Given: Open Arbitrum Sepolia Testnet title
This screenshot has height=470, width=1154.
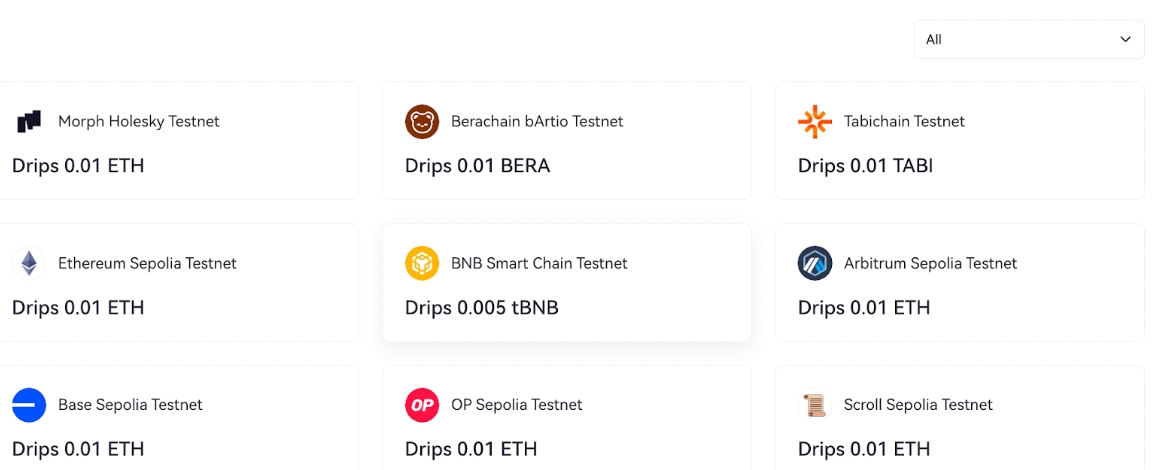Looking at the screenshot, I should coord(930,264).
